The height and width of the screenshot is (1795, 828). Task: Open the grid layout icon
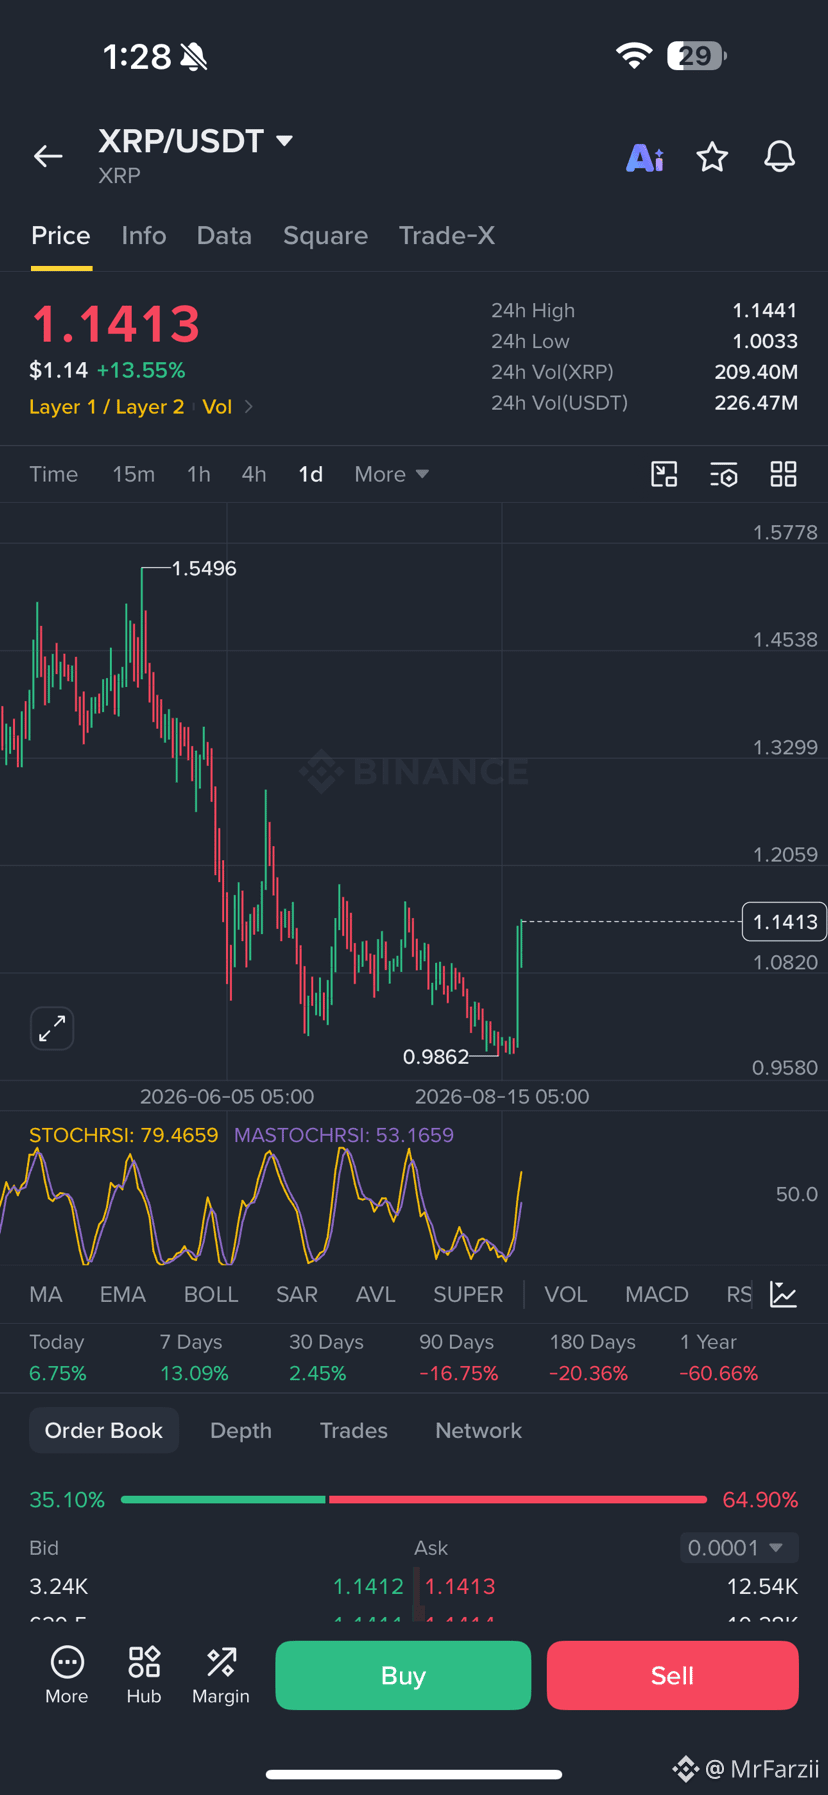pyautogui.click(x=784, y=474)
